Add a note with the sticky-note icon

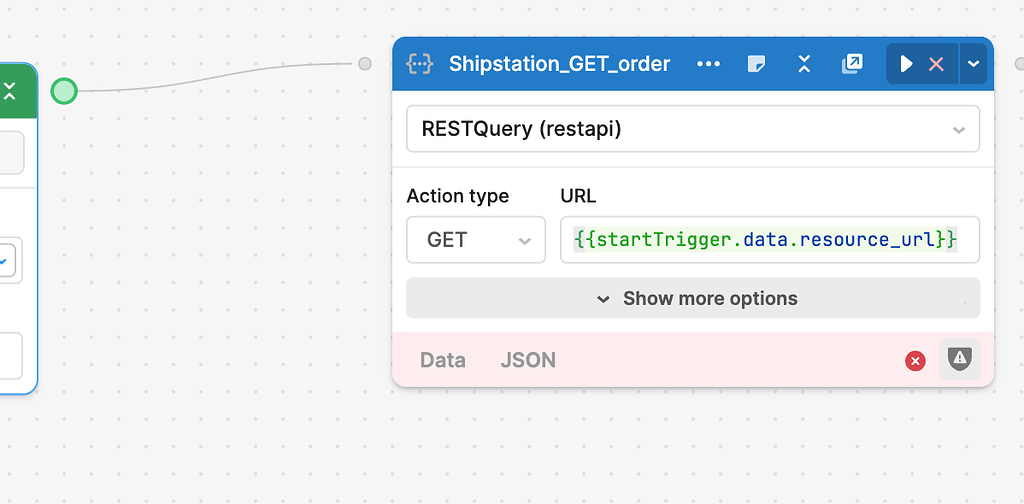pyautogui.click(x=757, y=64)
